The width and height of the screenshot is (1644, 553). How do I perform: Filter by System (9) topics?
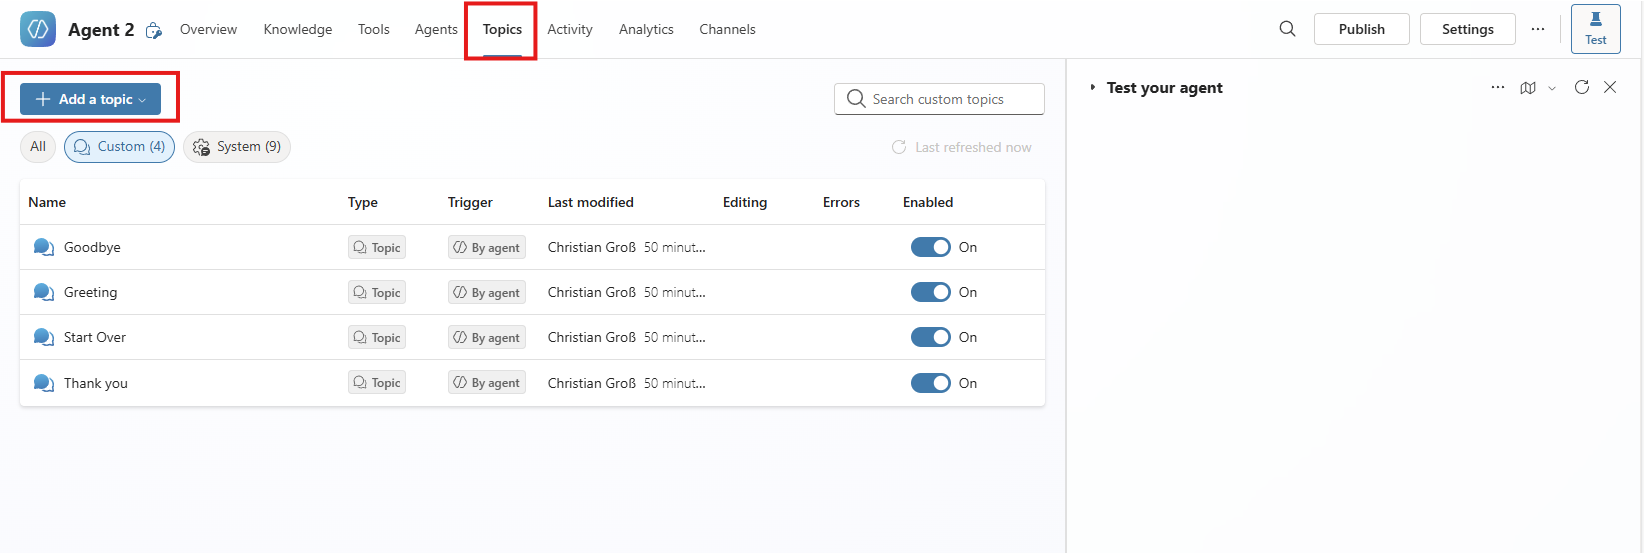coord(237,146)
